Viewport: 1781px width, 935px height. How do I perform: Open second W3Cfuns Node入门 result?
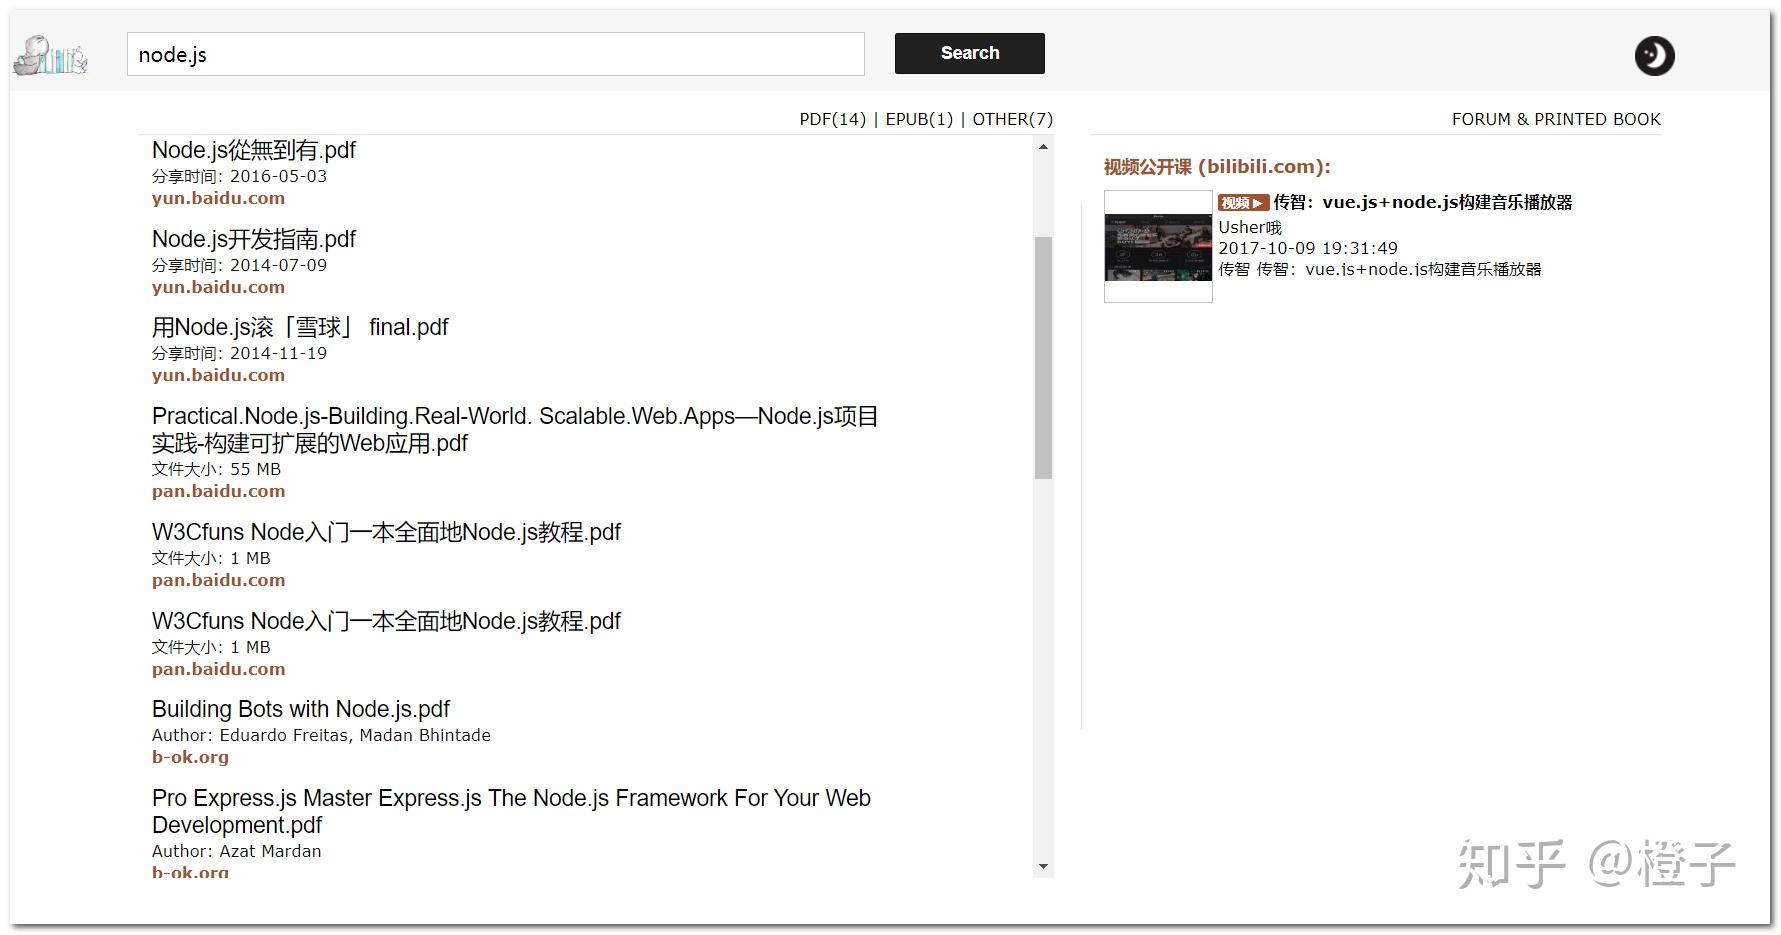(386, 621)
